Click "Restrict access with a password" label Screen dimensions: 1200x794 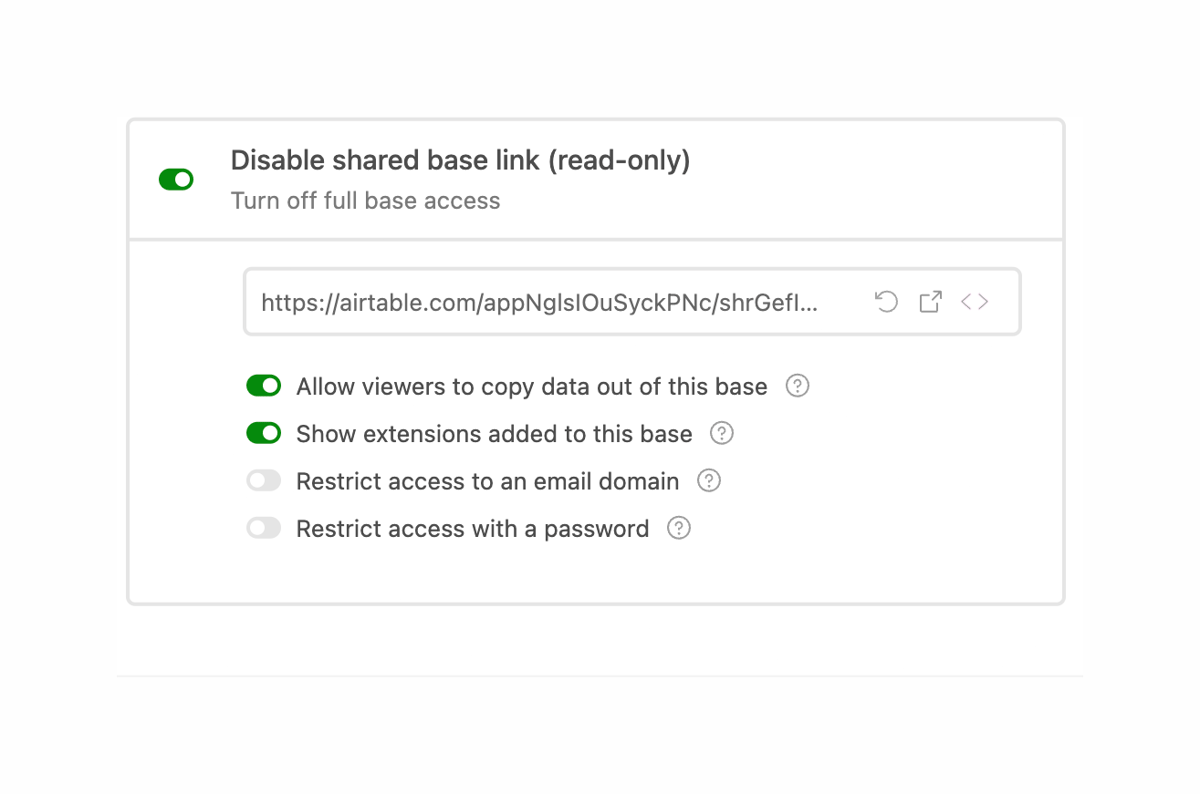tap(470, 528)
